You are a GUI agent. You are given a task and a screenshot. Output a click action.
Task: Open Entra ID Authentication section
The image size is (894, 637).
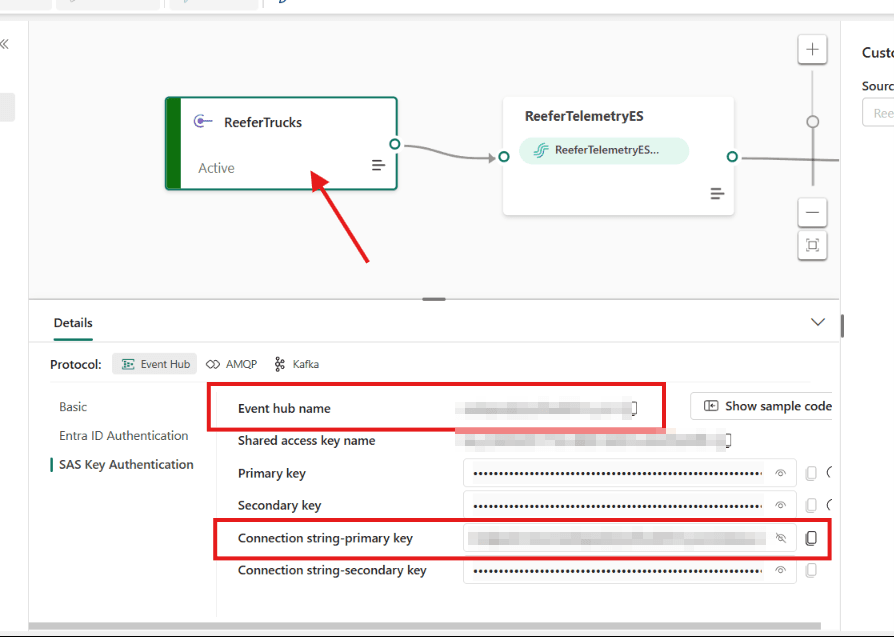click(x=124, y=436)
